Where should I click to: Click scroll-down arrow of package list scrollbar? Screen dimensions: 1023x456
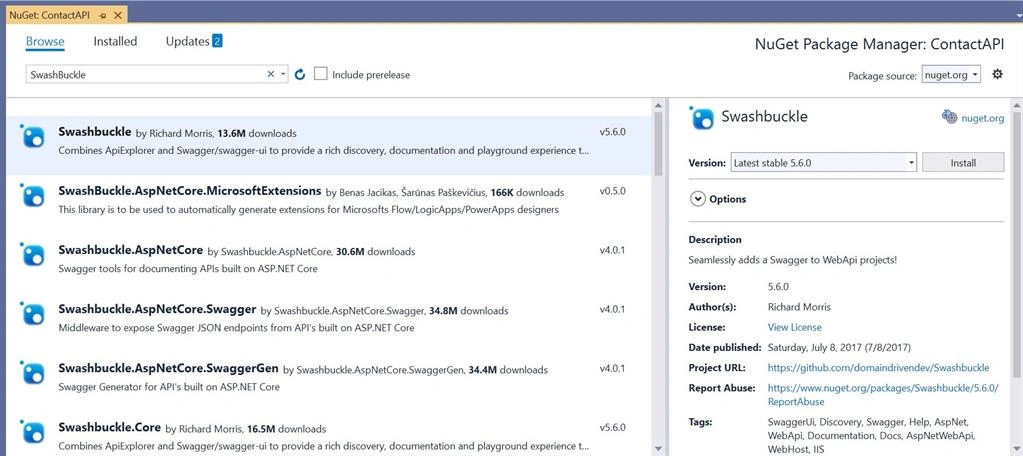coord(658,449)
